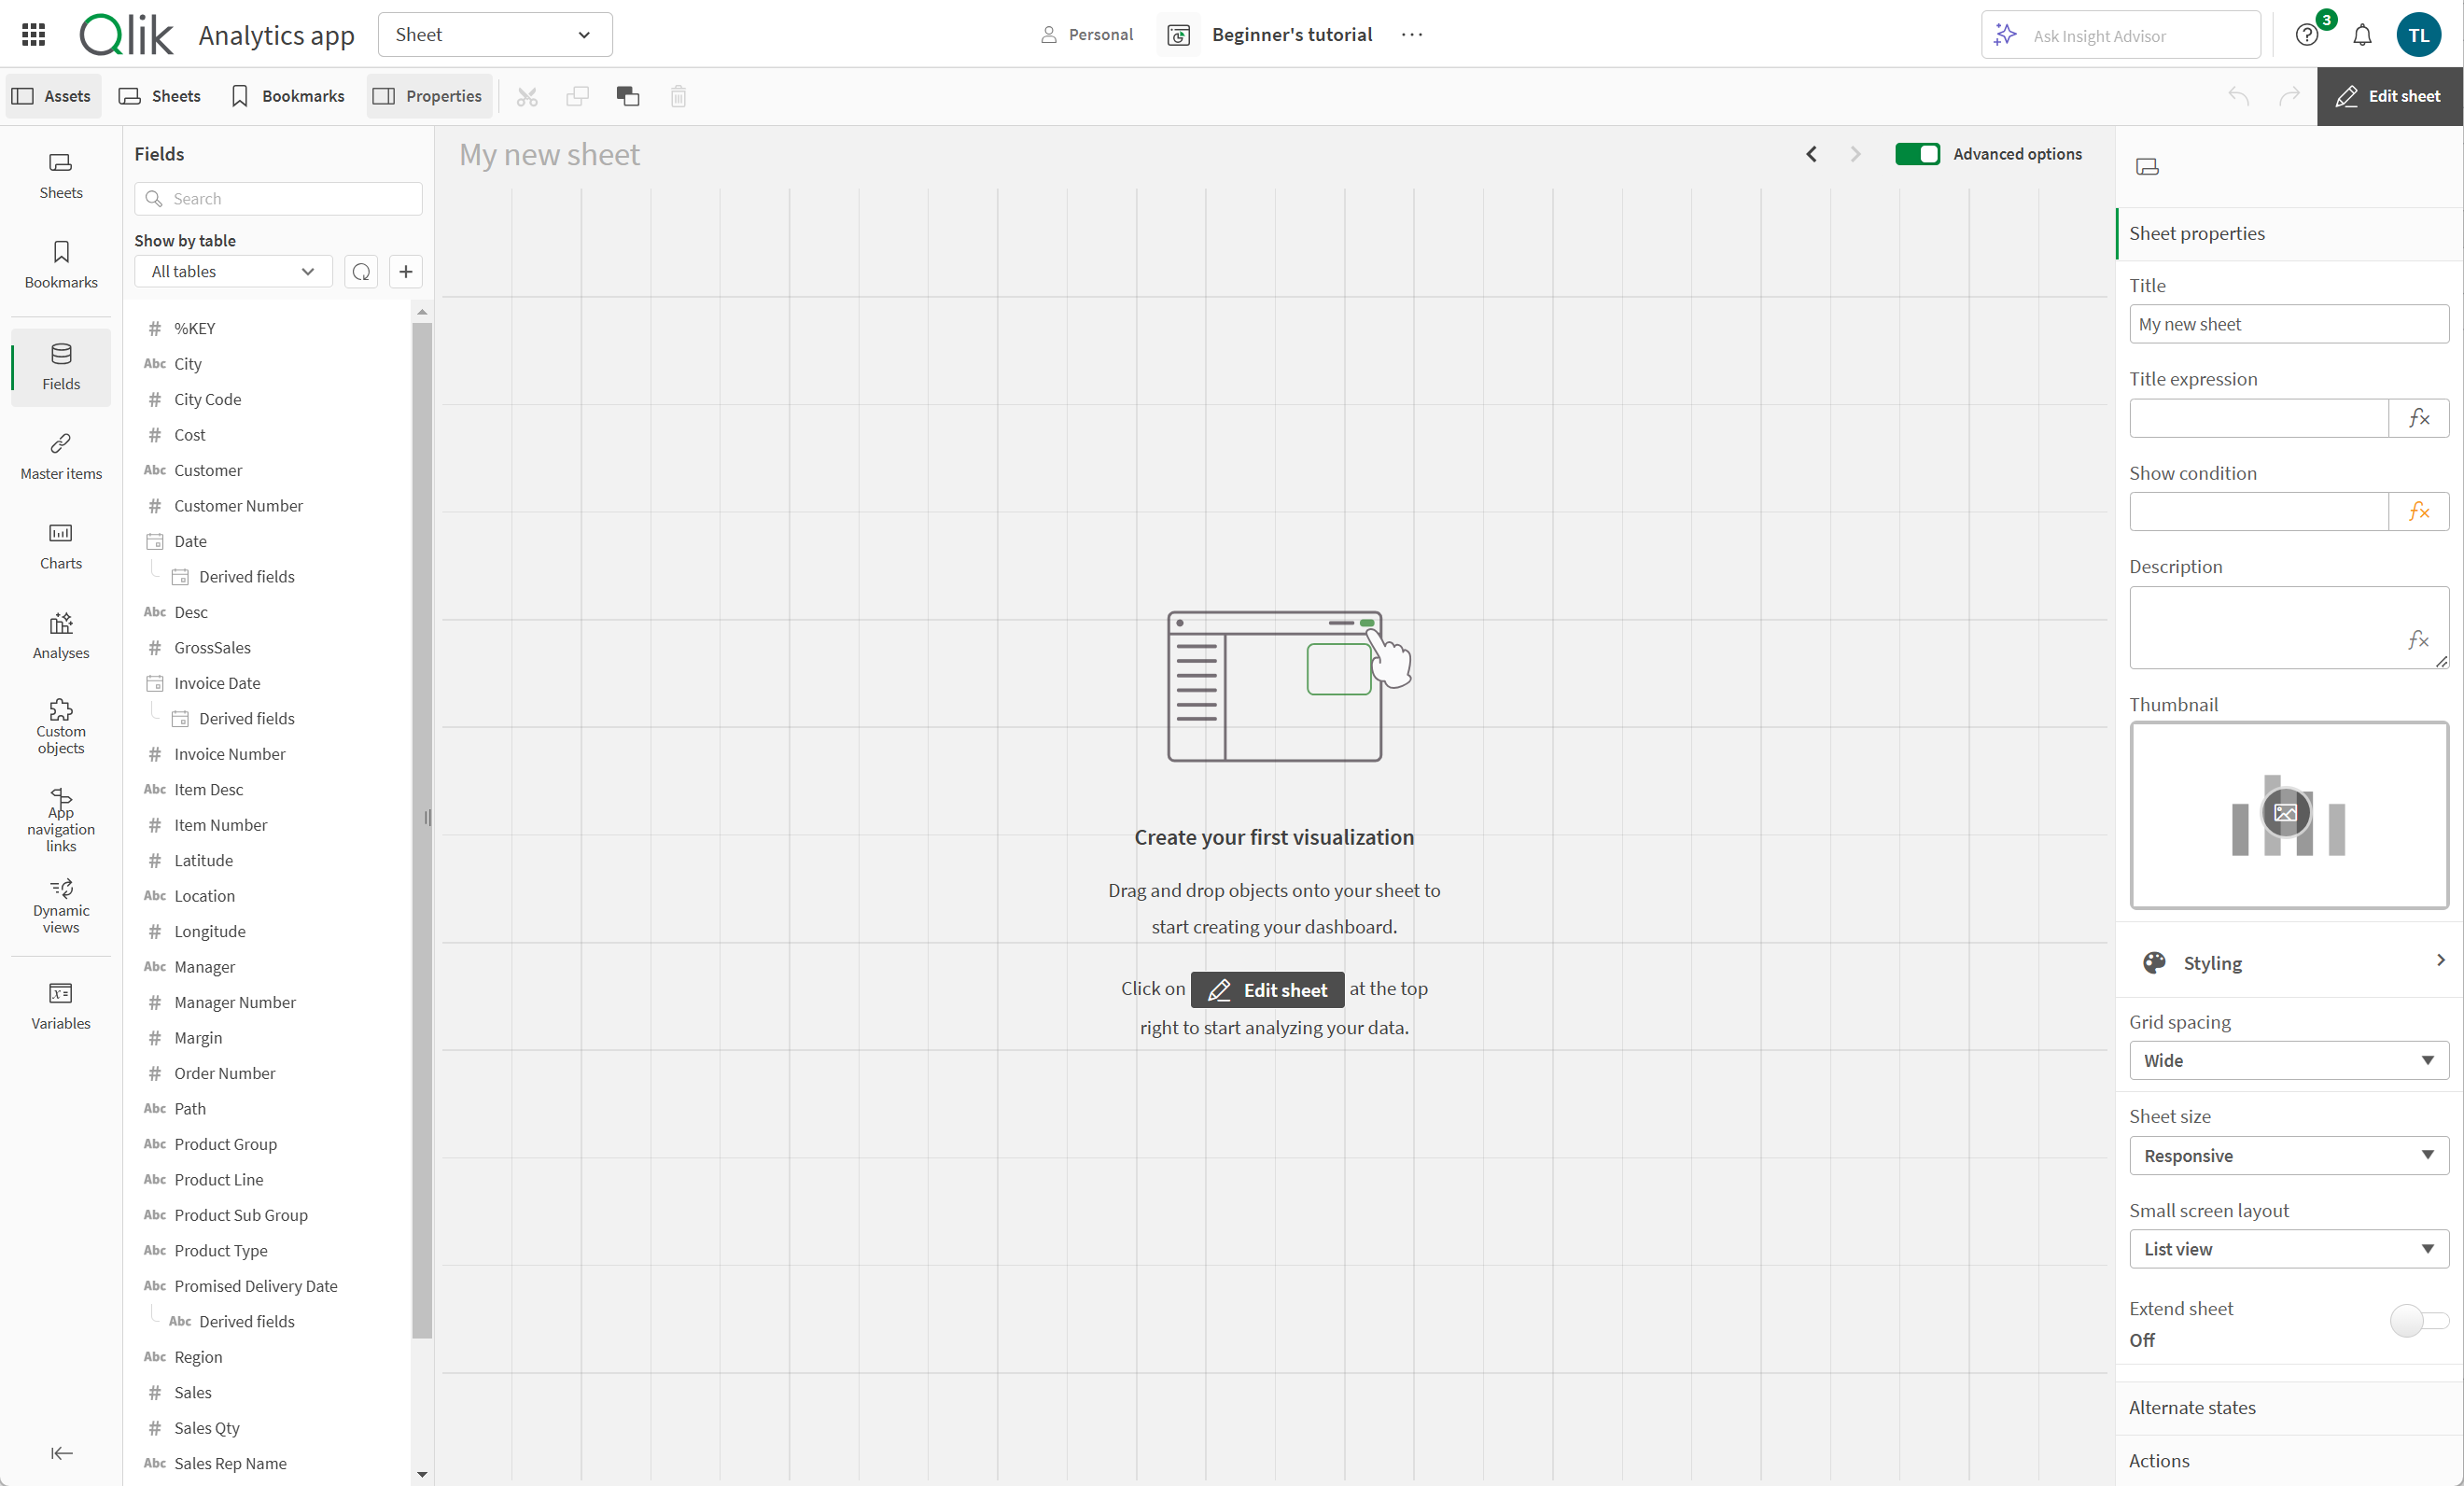Screen dimensions: 2464x1486
Task: Select the Grid spacing dropdown
Action: pyautogui.click(x=2287, y=1060)
